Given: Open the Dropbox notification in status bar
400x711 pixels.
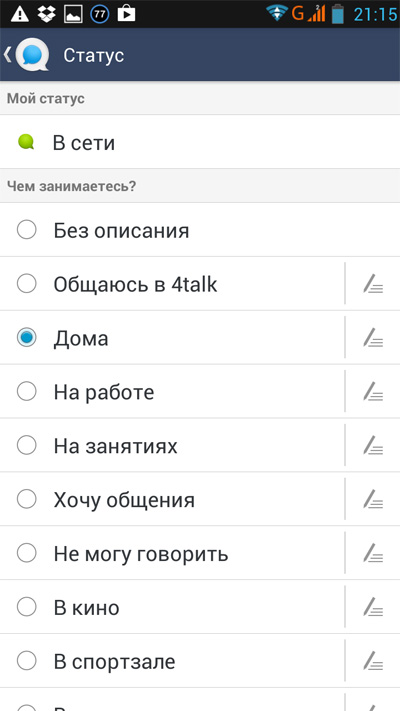Looking at the screenshot, I should (x=46, y=14).
